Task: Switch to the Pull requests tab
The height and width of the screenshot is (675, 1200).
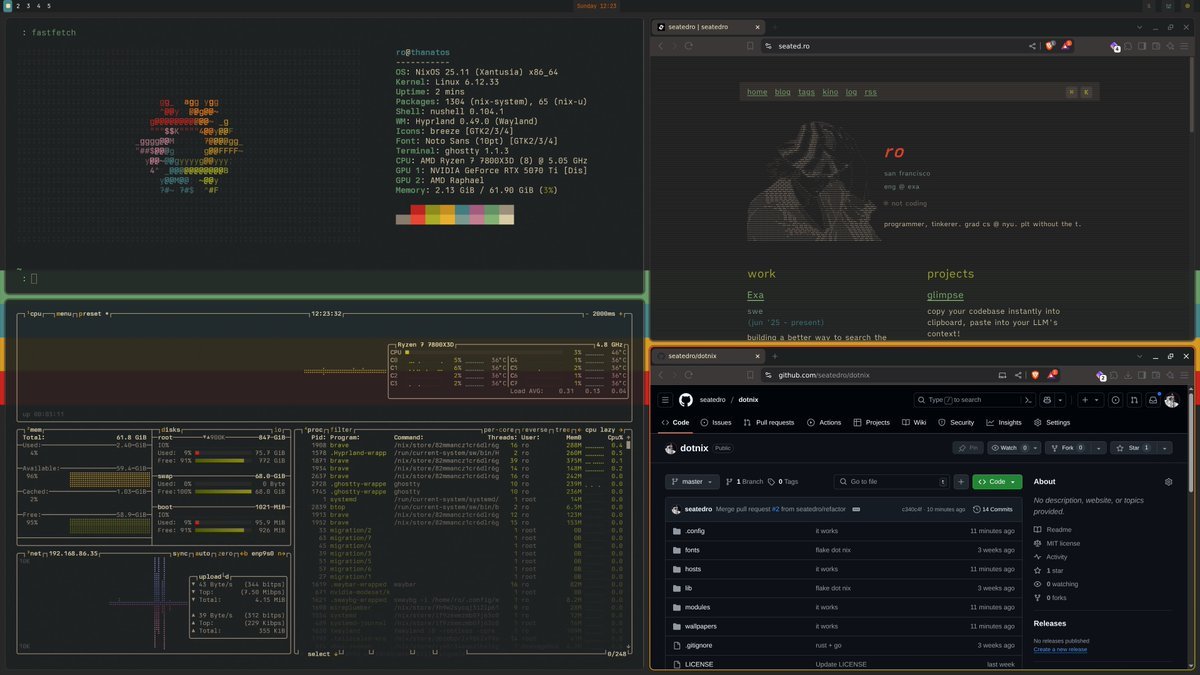Action: 768,423
